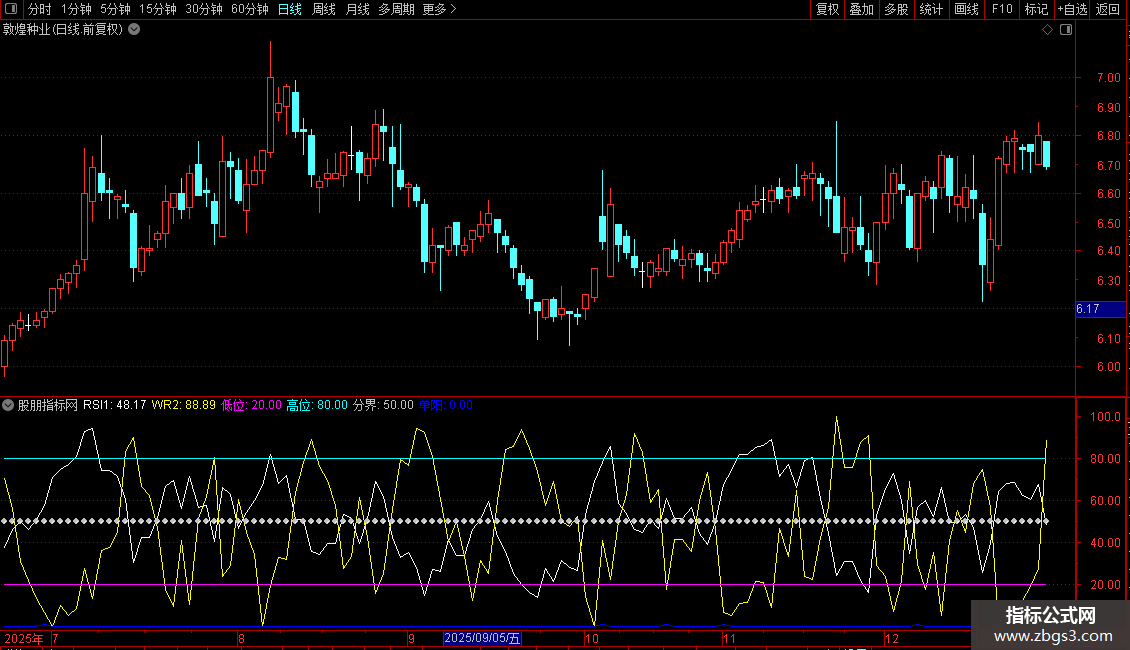1130x650 pixels.
Task: Select the 月线 monthly tab
Action: pos(357,9)
